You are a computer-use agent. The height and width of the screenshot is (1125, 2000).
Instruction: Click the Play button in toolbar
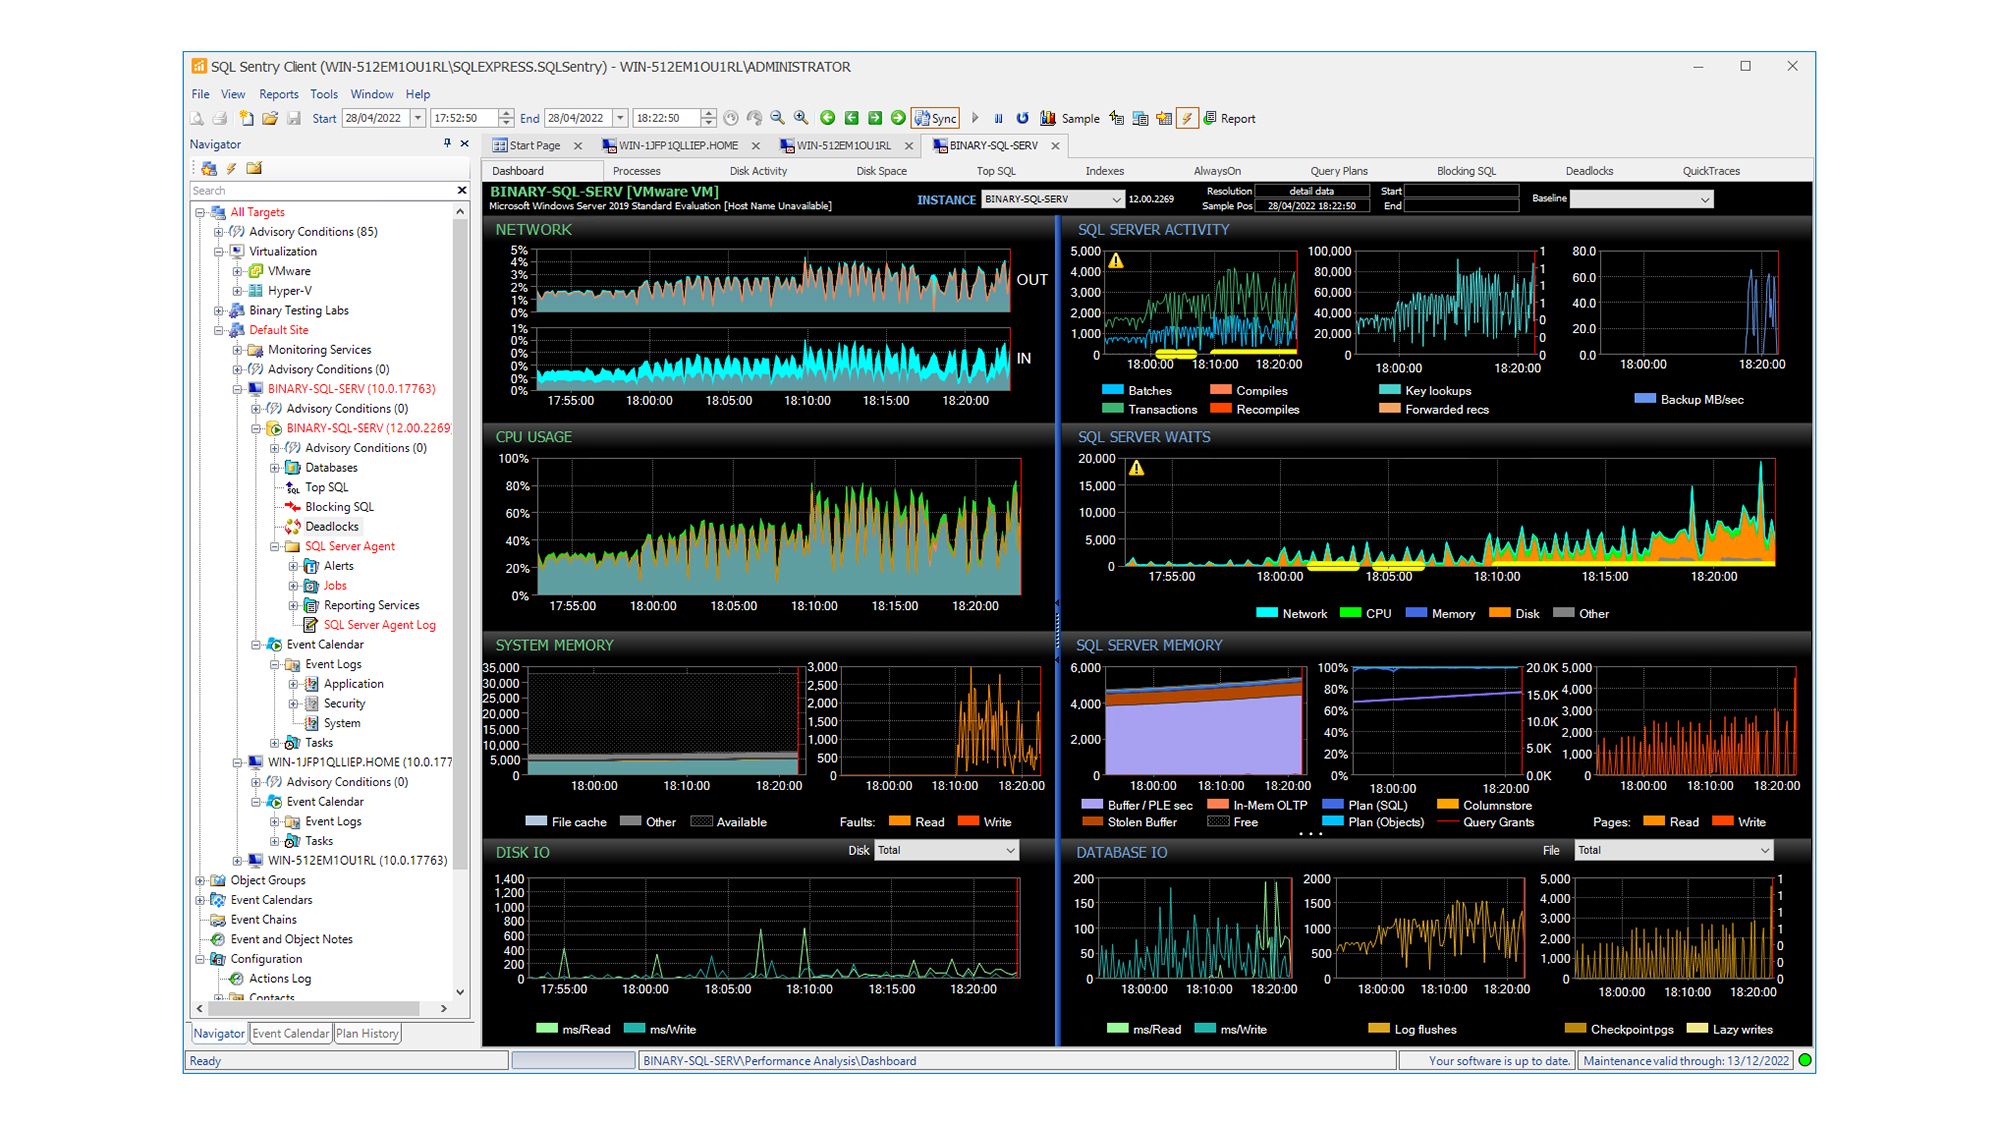[x=975, y=118]
